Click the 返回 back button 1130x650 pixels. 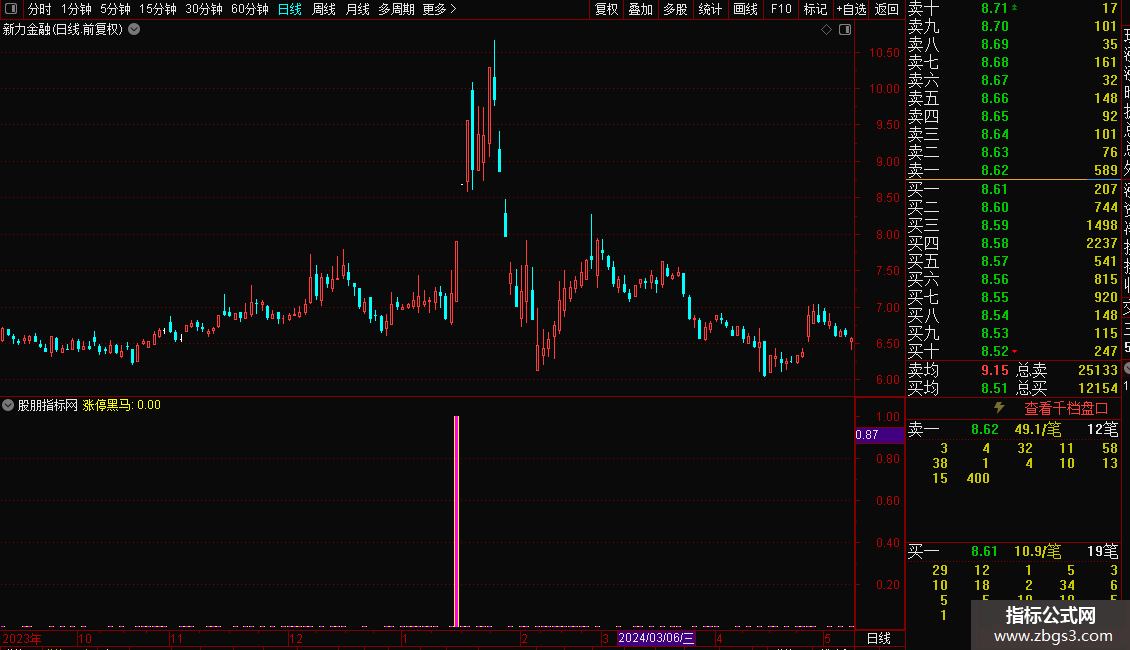[x=886, y=9]
